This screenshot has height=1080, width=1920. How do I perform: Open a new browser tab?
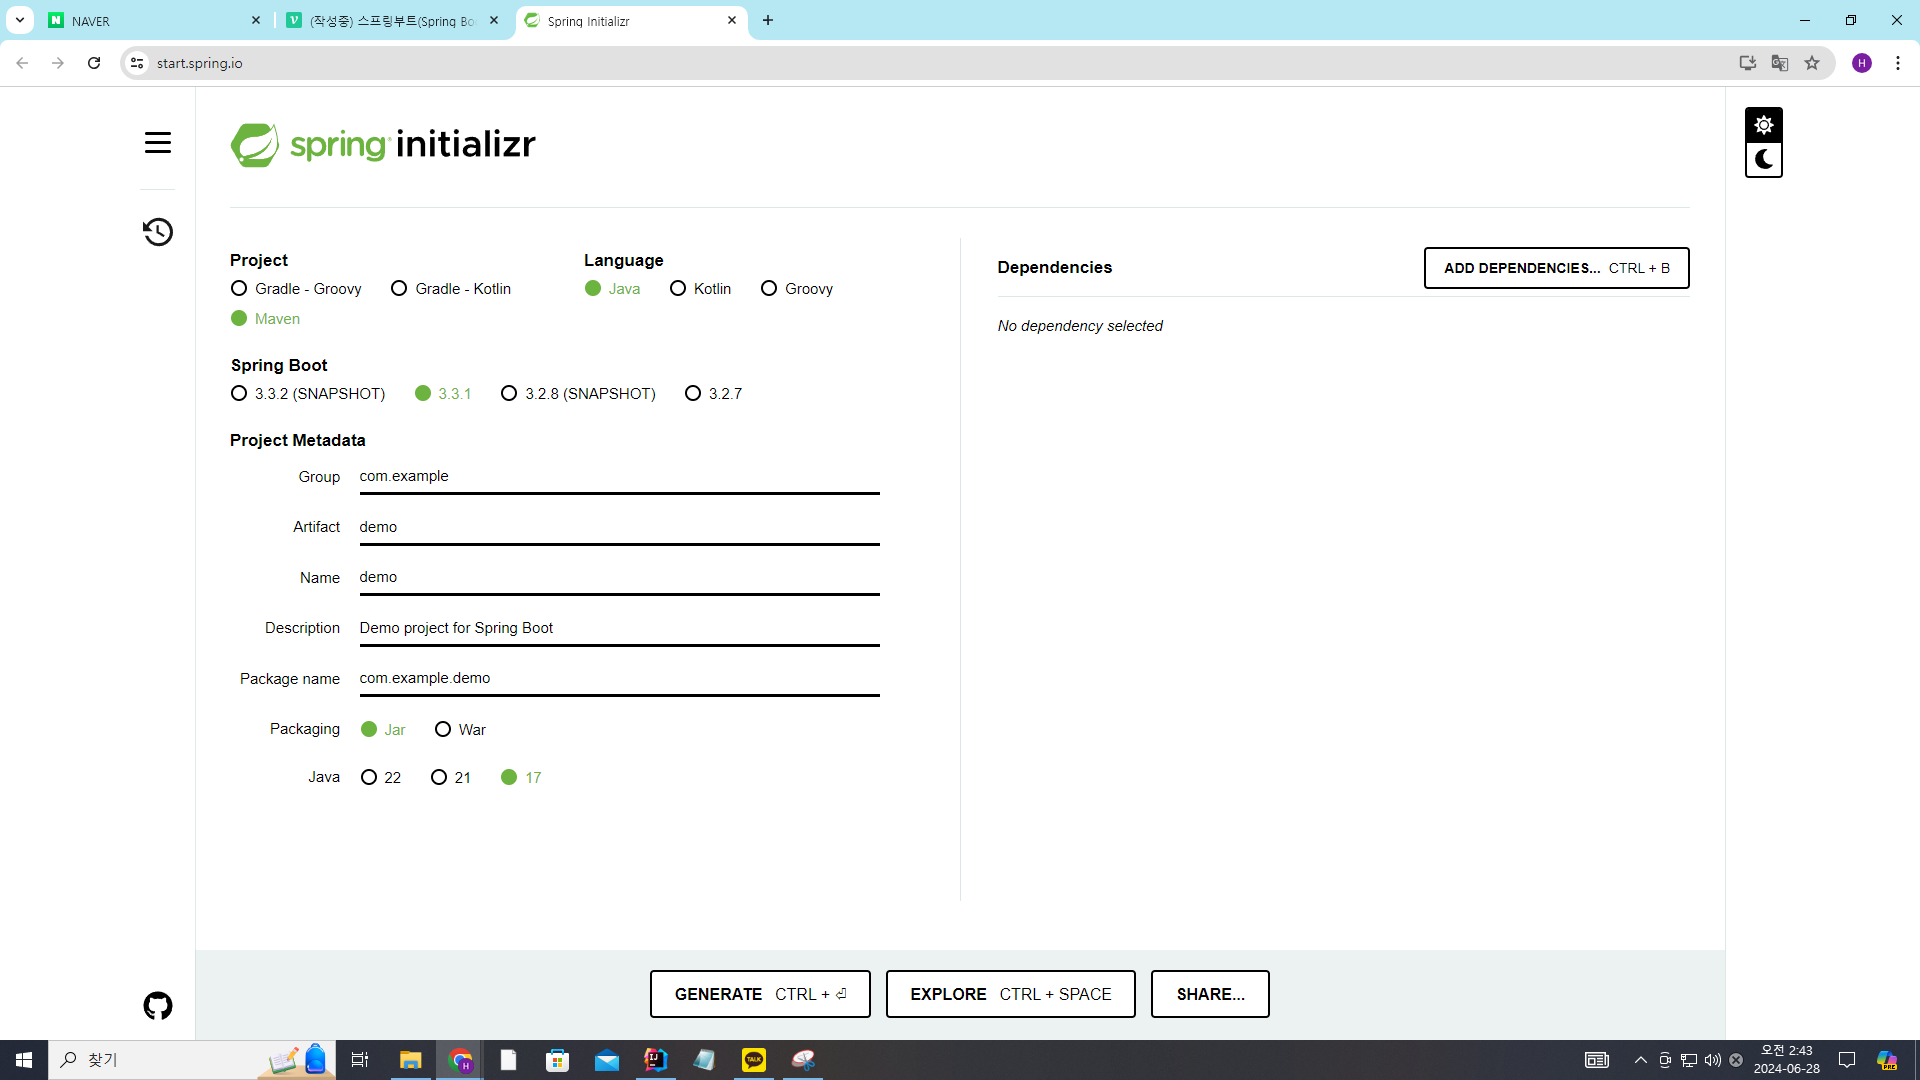click(x=768, y=20)
